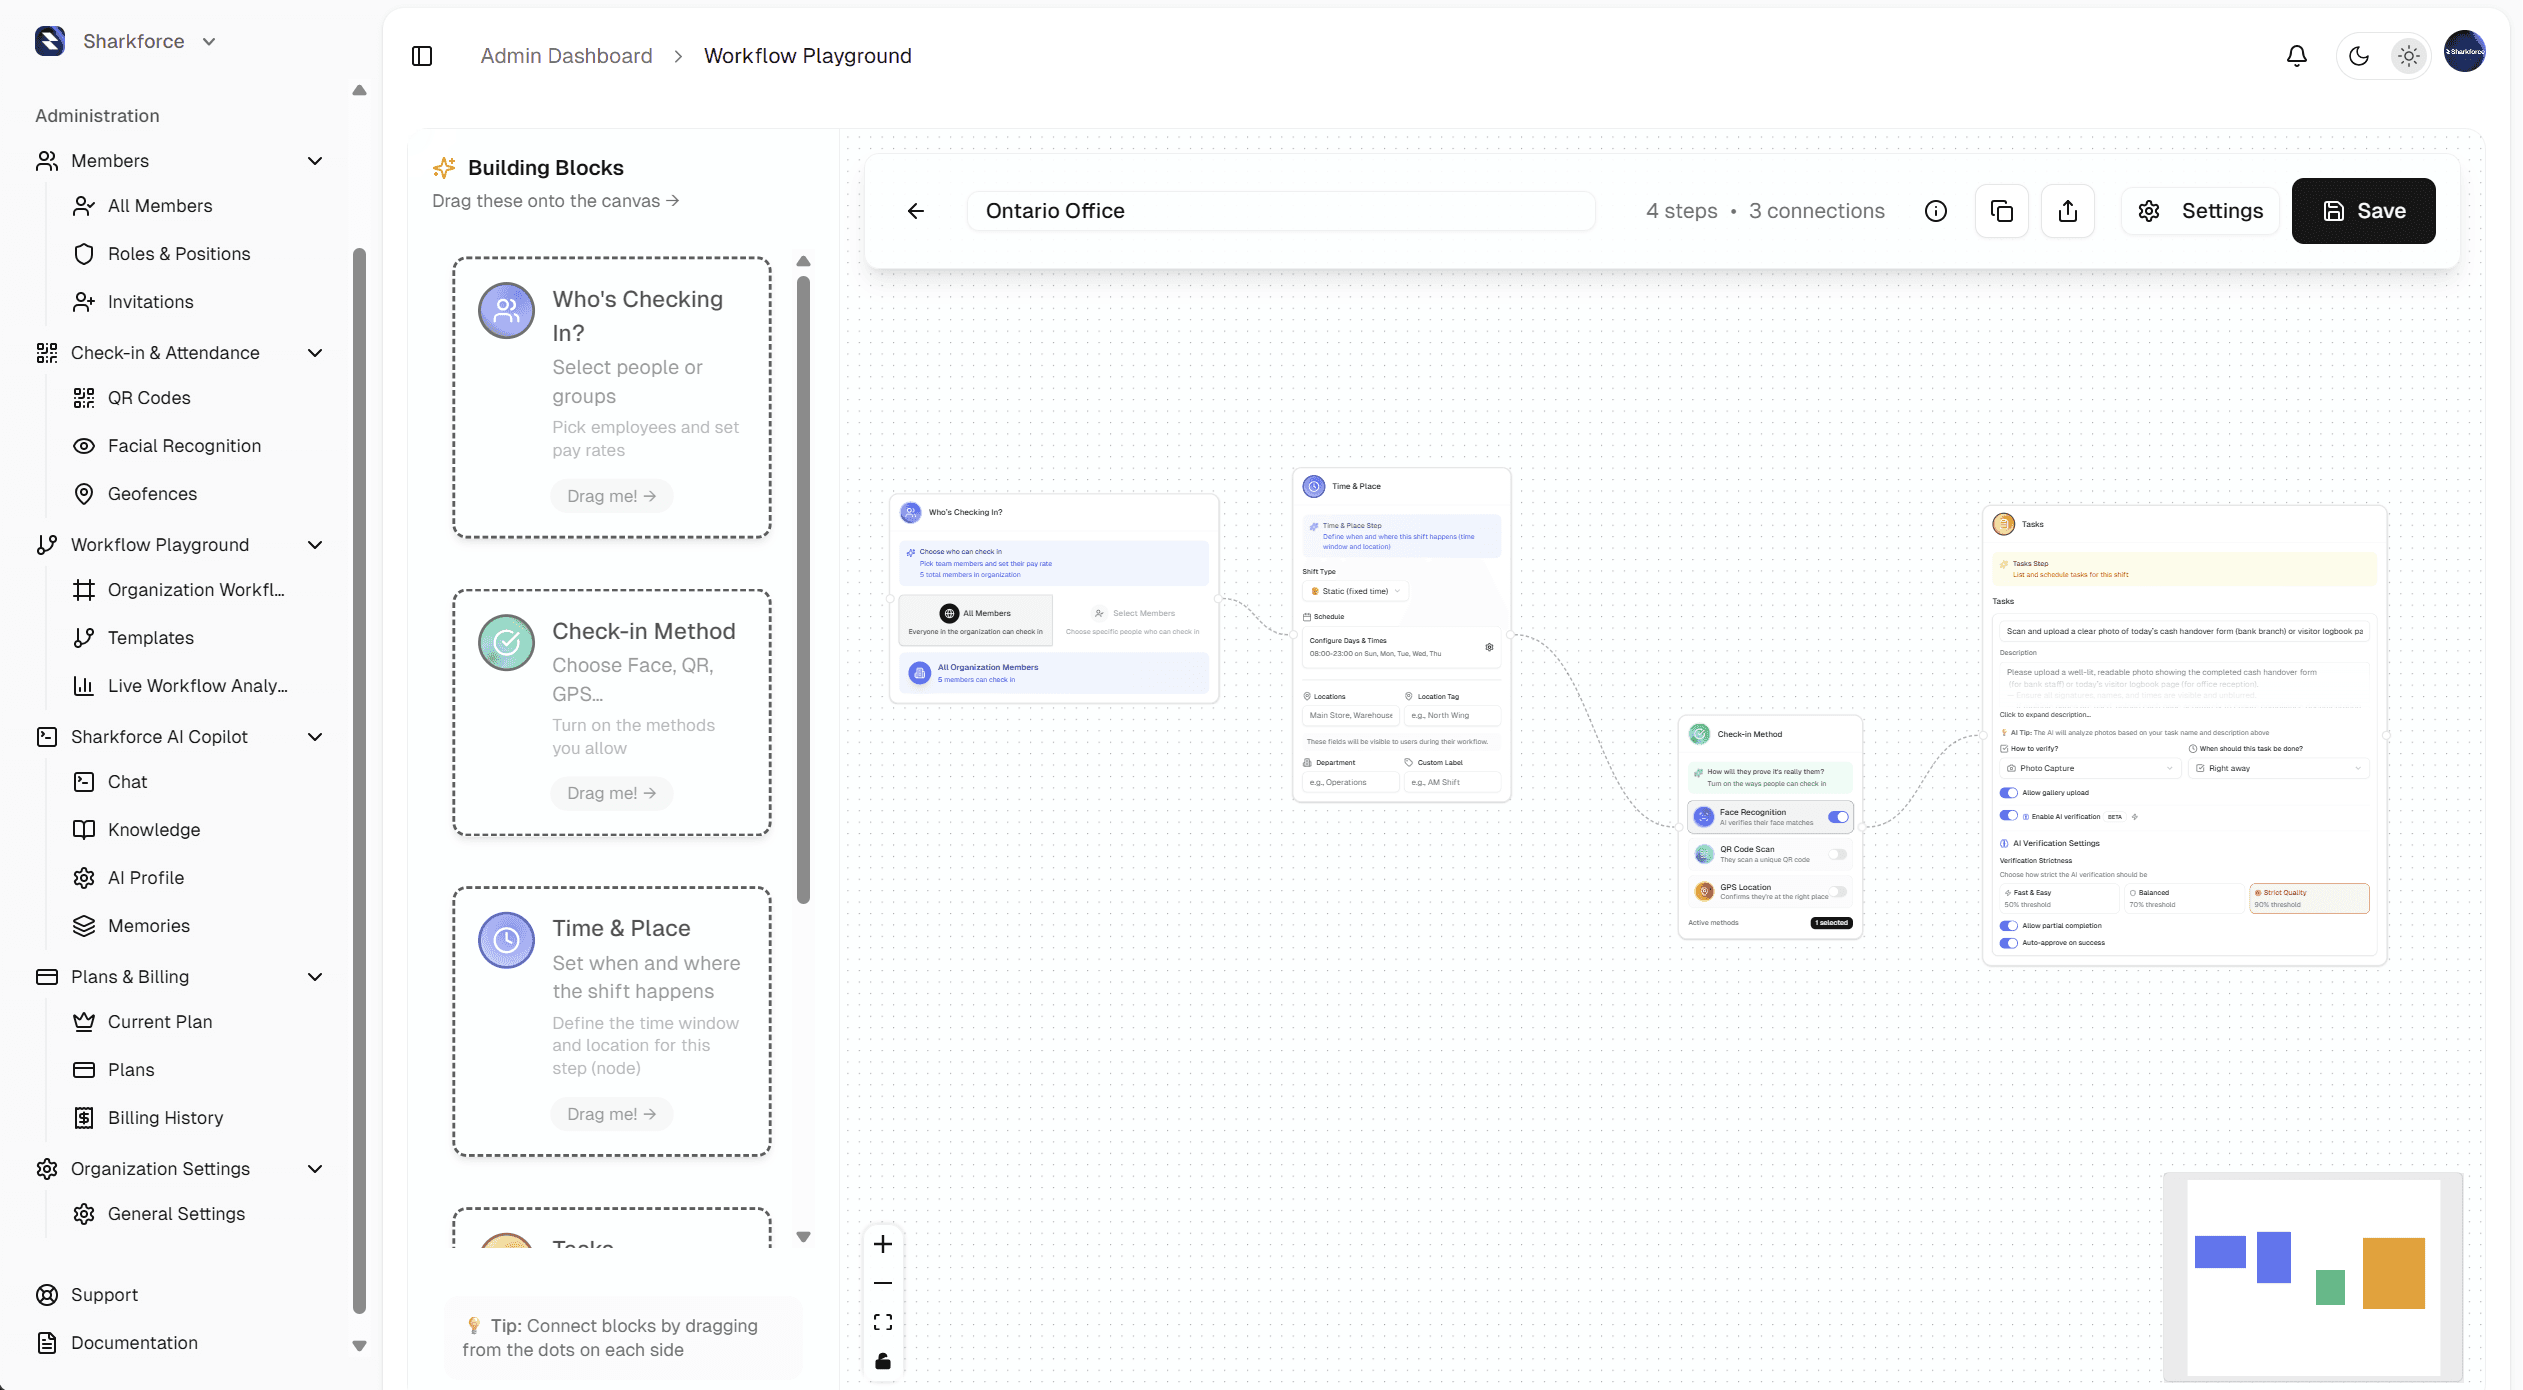The height and width of the screenshot is (1390, 2523).
Task: Click the Check-in Method building block icon
Action: pyautogui.click(x=507, y=643)
